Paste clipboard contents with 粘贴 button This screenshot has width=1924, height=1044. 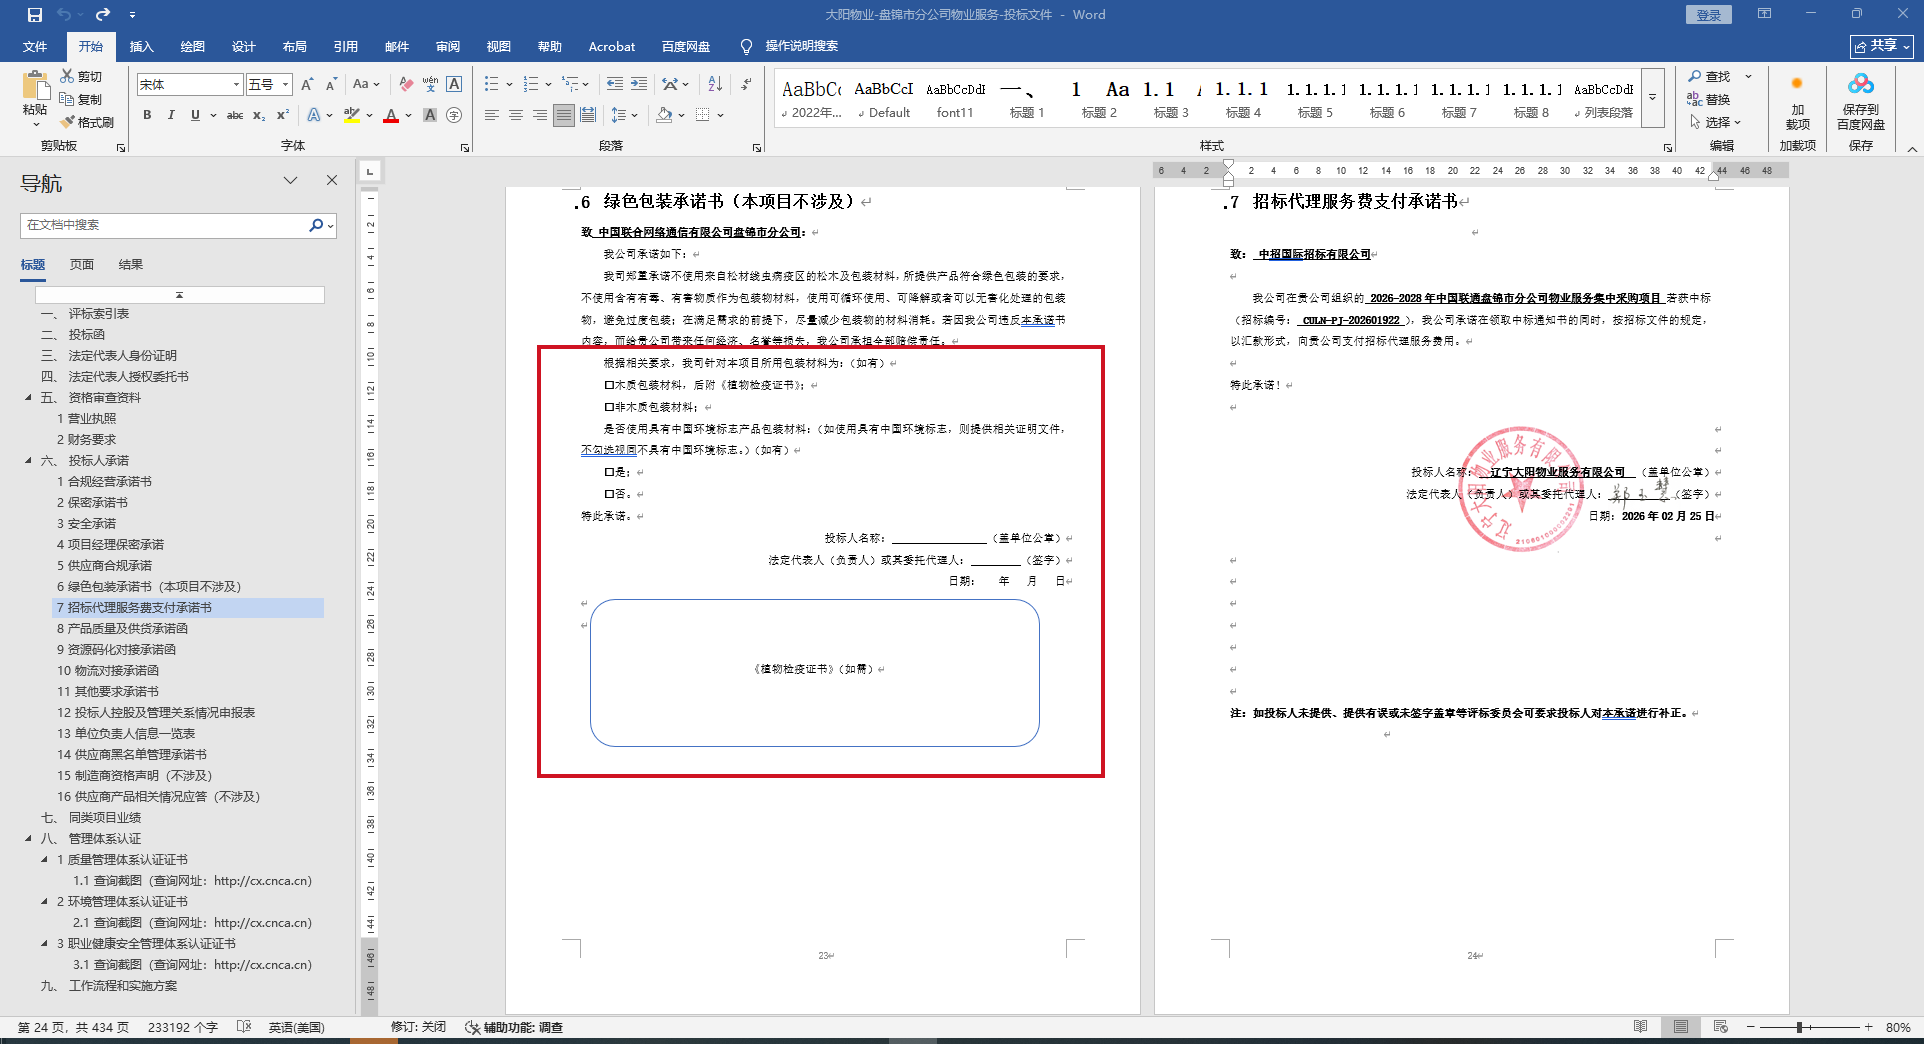tap(36, 98)
